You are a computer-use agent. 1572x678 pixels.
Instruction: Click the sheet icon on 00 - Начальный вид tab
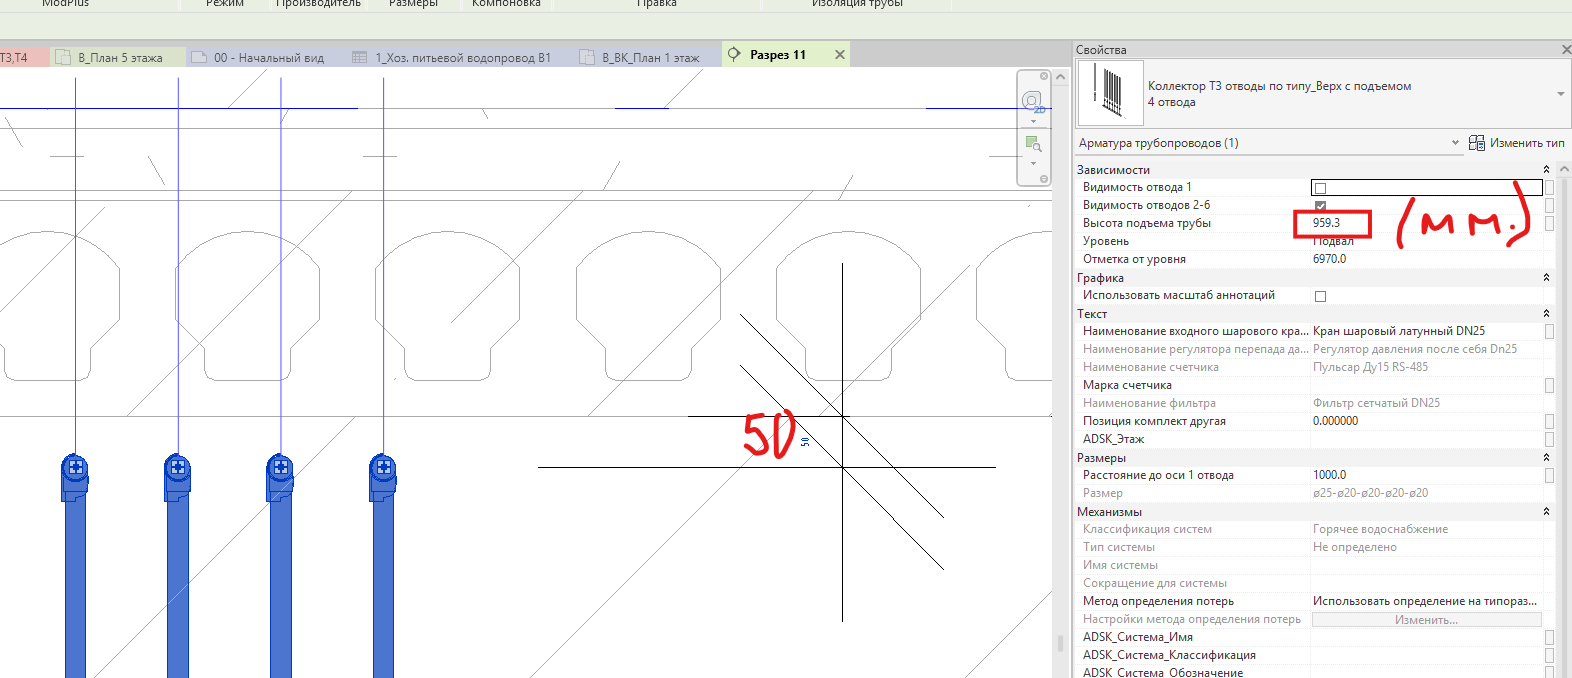coord(198,58)
